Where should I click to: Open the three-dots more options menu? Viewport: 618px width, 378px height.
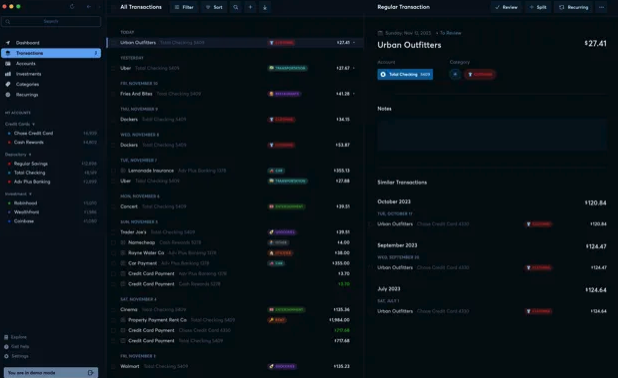601,7
